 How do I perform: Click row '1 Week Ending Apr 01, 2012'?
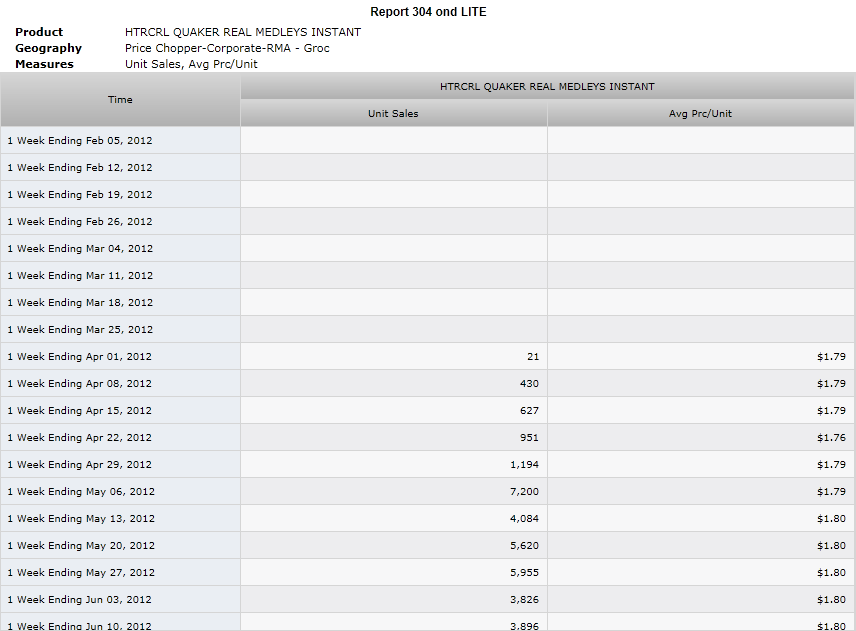pyautogui.click(x=427, y=356)
